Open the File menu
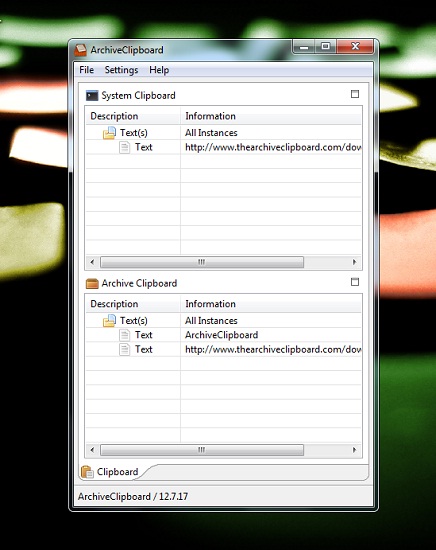 click(x=86, y=70)
